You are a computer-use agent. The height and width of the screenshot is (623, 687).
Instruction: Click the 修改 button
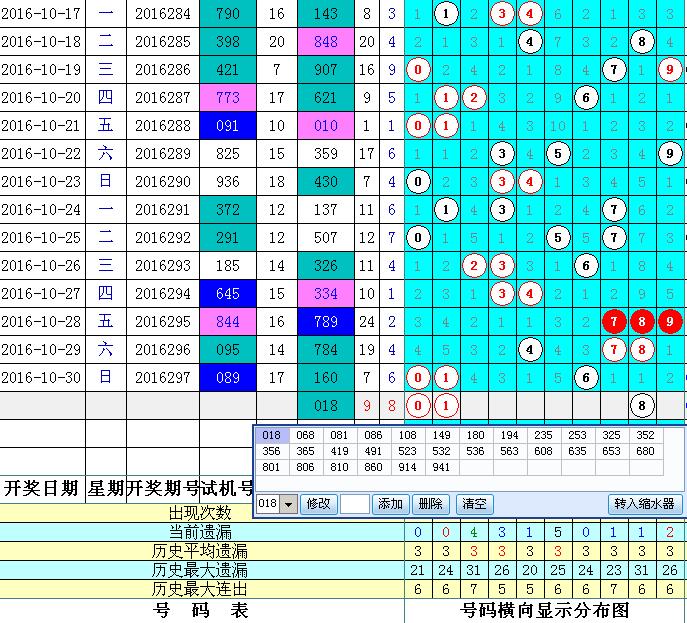(319, 504)
